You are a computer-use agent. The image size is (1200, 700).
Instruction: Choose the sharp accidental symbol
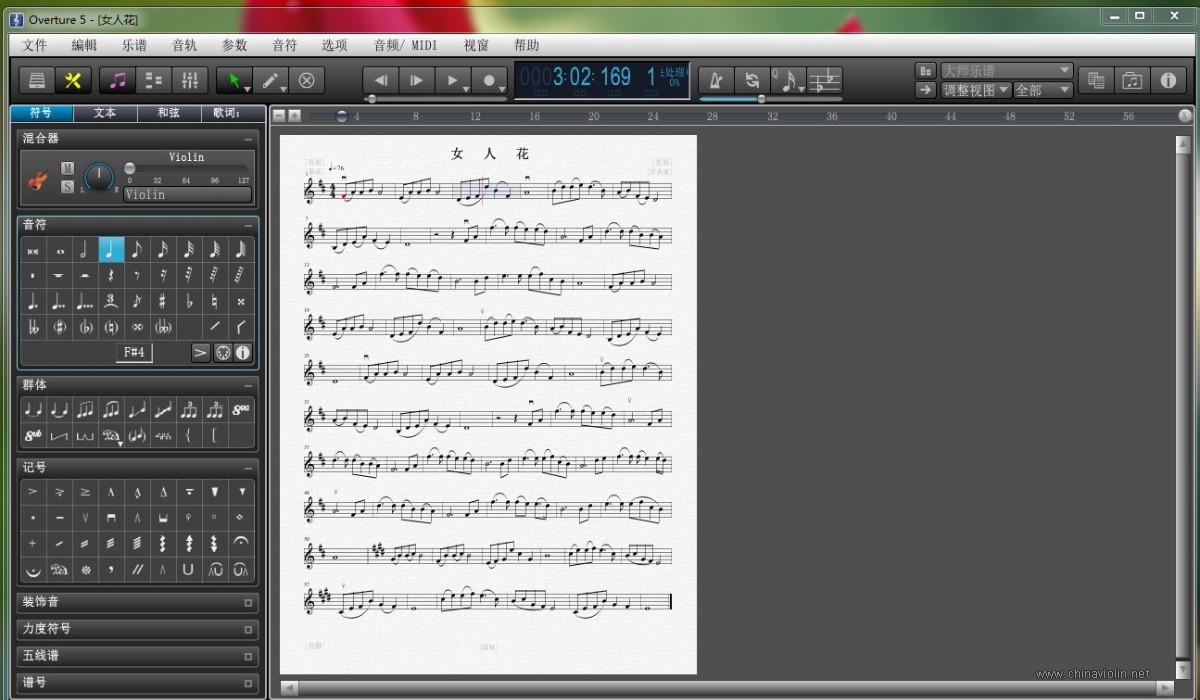[x=163, y=301]
